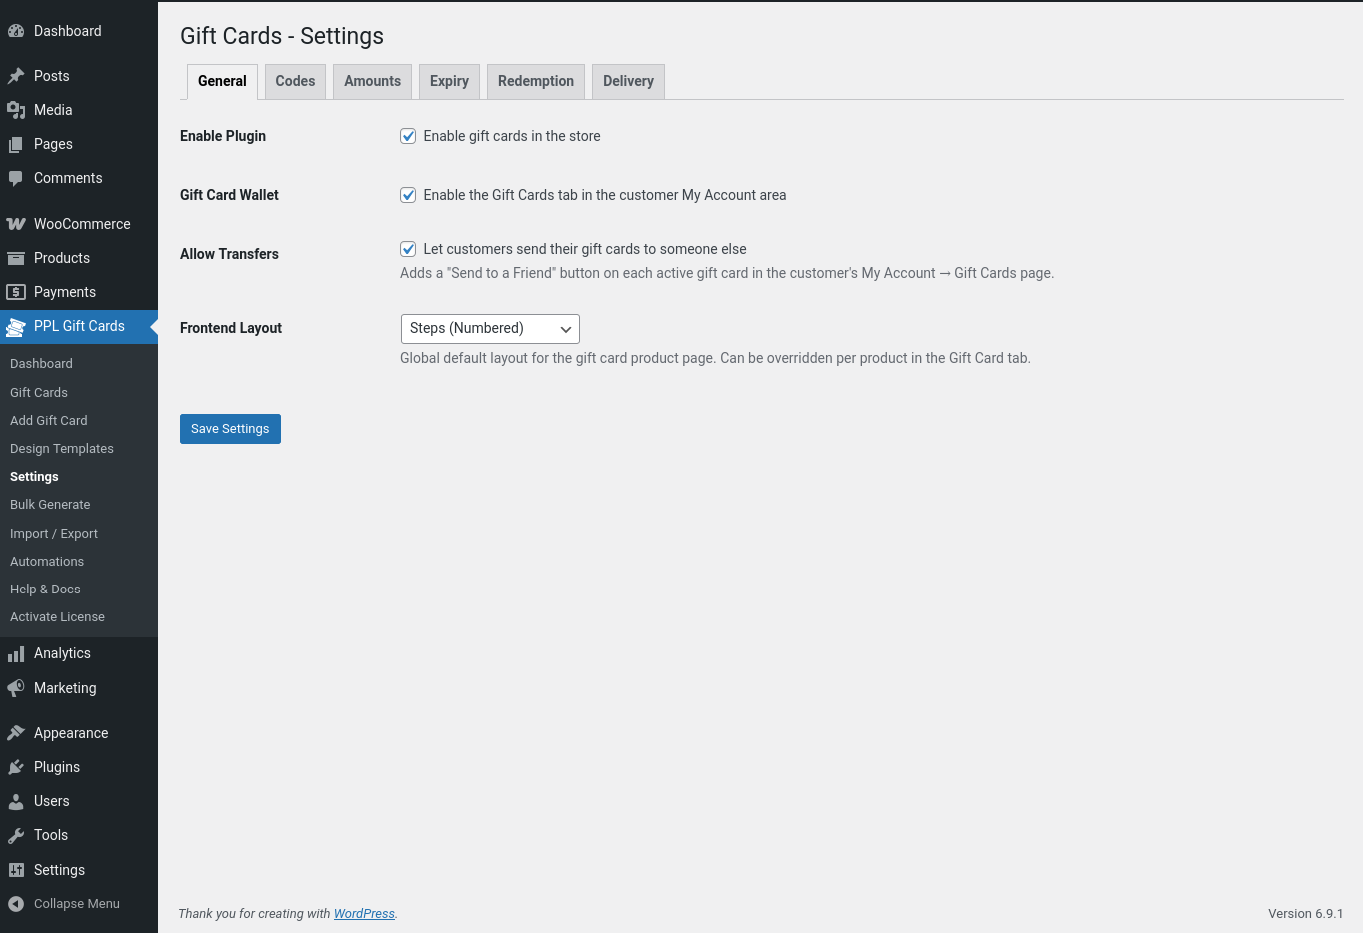This screenshot has width=1363, height=933.
Task: Disable the Allow Transfers checkbox
Action: [408, 249]
